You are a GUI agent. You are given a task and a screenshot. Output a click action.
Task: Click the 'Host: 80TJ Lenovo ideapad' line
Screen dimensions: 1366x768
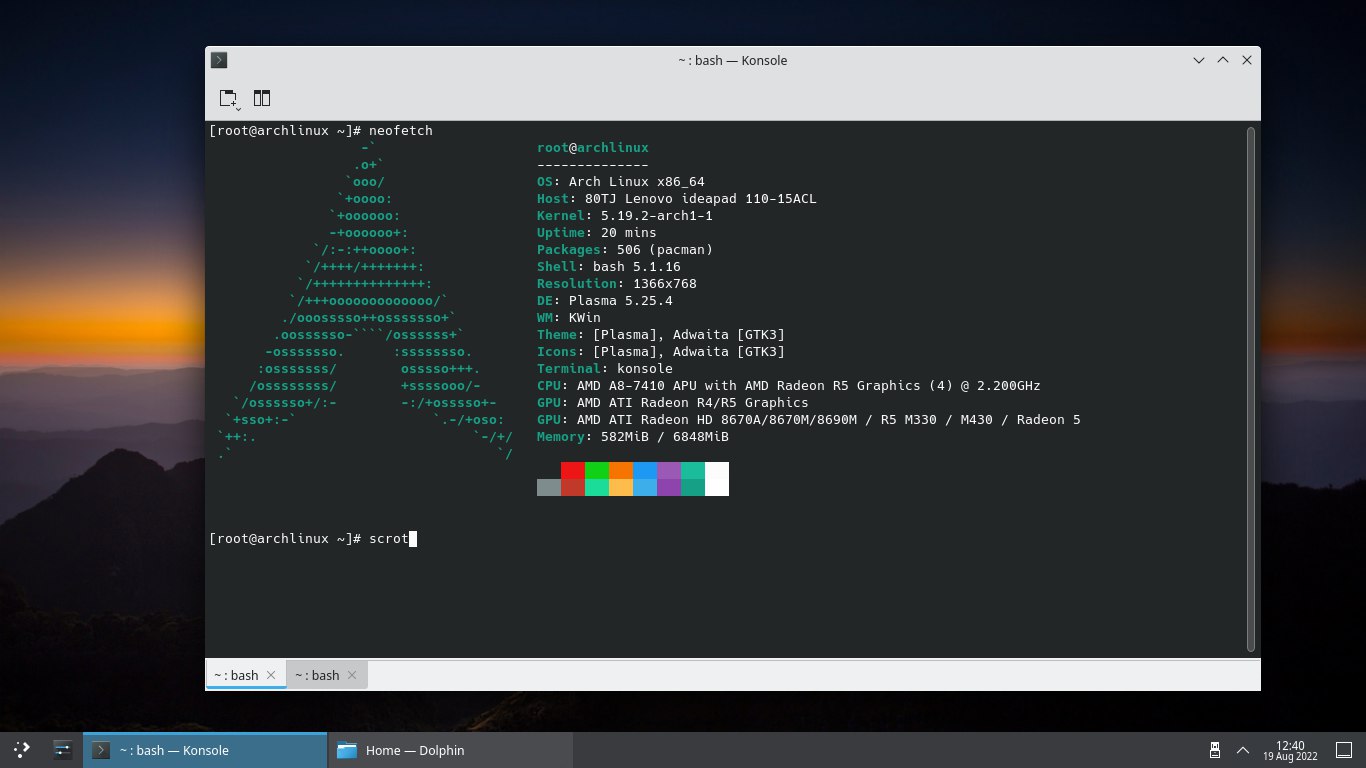click(x=677, y=199)
